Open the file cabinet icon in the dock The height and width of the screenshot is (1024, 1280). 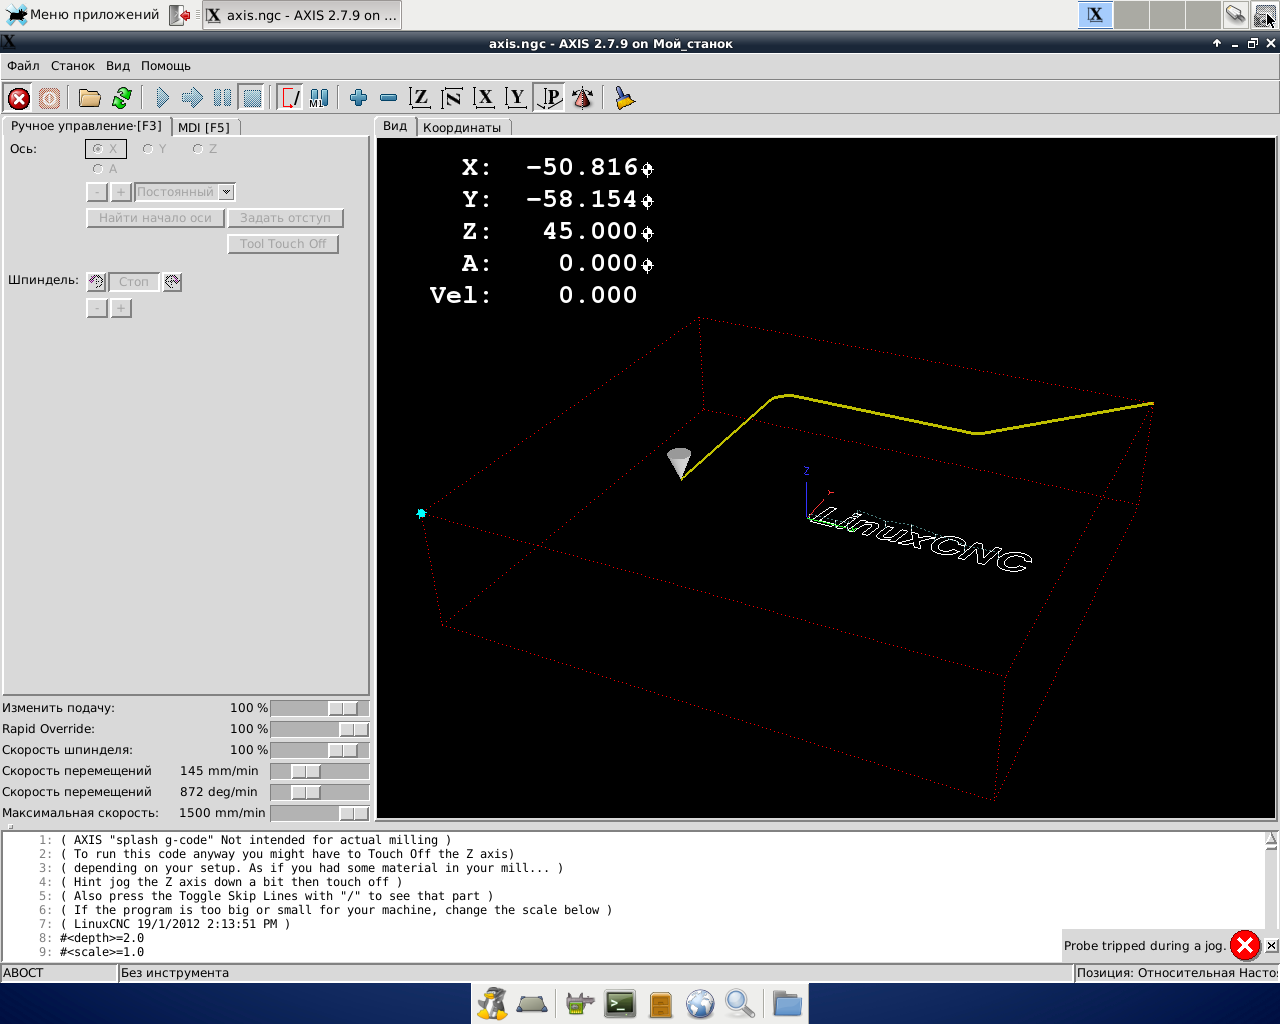(x=660, y=1003)
